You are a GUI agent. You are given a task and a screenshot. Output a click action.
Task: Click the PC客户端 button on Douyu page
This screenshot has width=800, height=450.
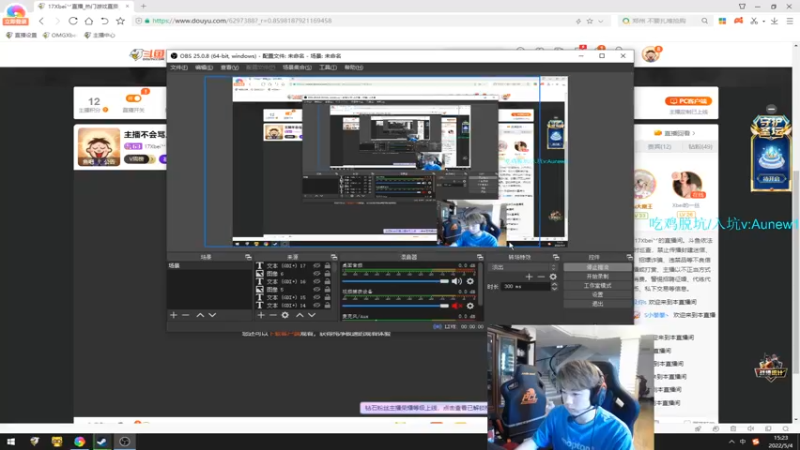(688, 101)
